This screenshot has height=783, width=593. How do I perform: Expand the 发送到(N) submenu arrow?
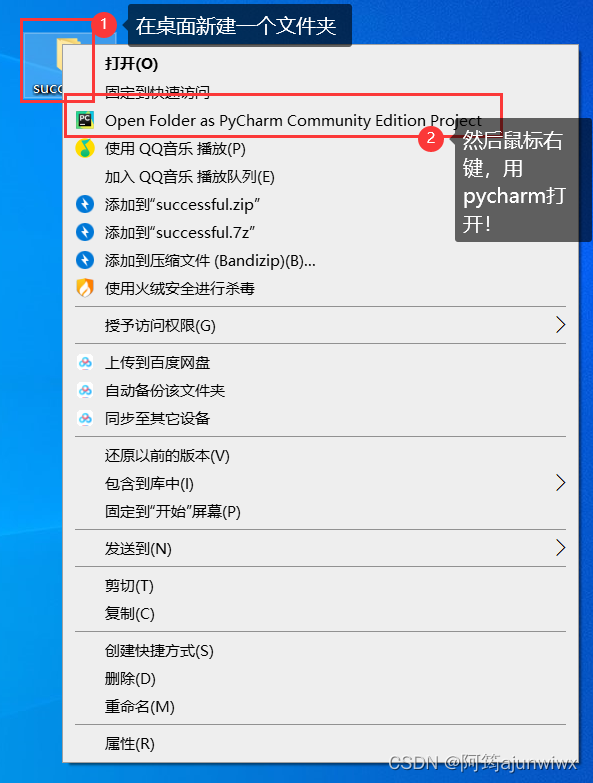560,548
